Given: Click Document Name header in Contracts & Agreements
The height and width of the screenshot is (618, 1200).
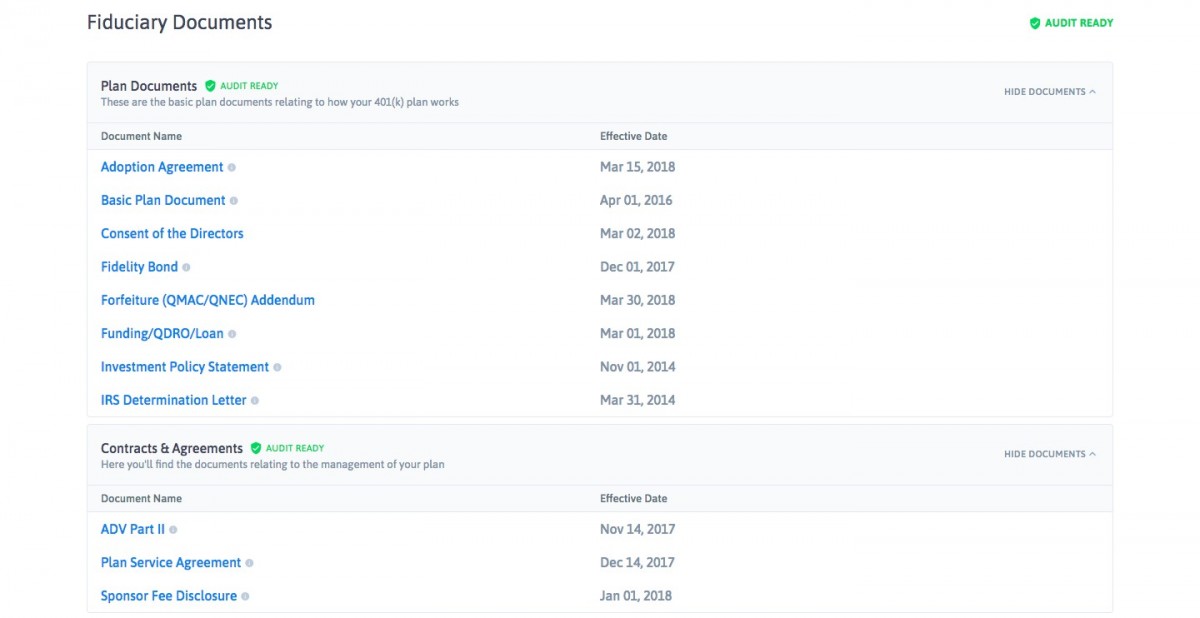Looking at the screenshot, I should pyautogui.click(x=141, y=498).
